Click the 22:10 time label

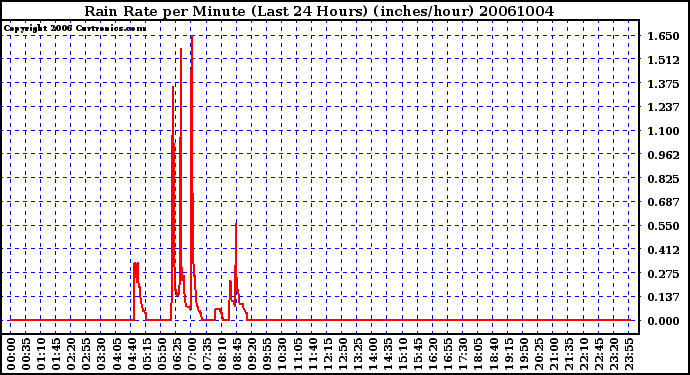(x=583, y=354)
